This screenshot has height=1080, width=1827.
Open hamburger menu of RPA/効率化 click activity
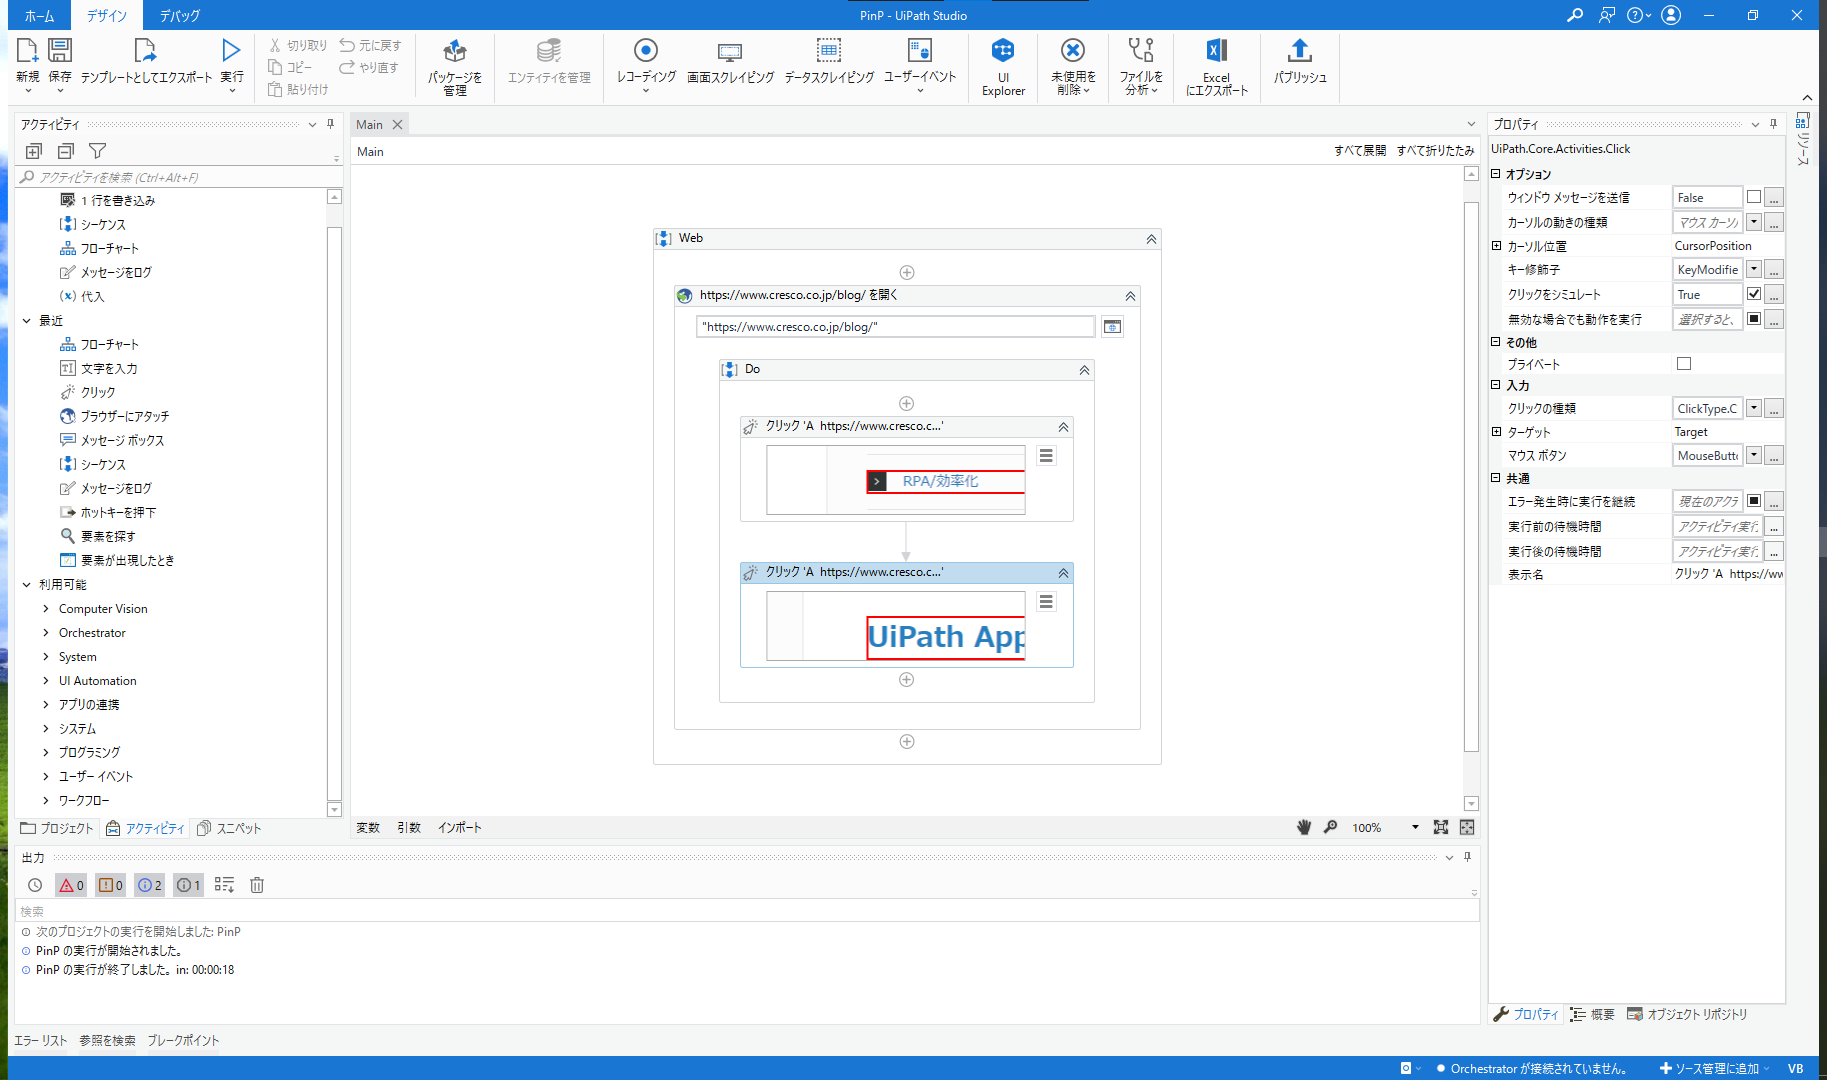(1046, 456)
